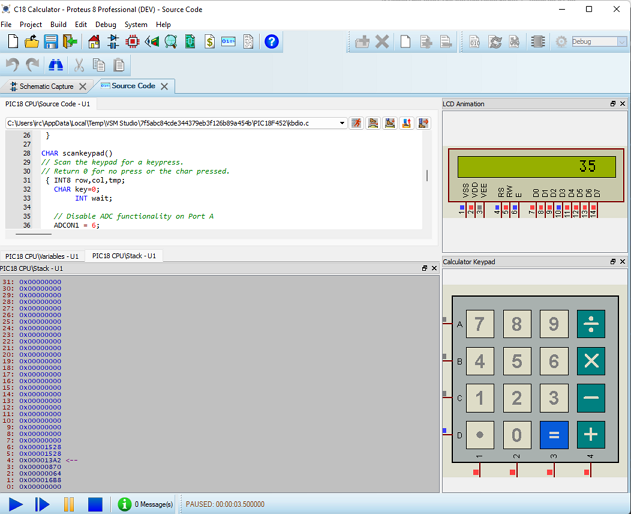Open the Debug menu
The width and height of the screenshot is (631, 514).
tap(105, 24)
